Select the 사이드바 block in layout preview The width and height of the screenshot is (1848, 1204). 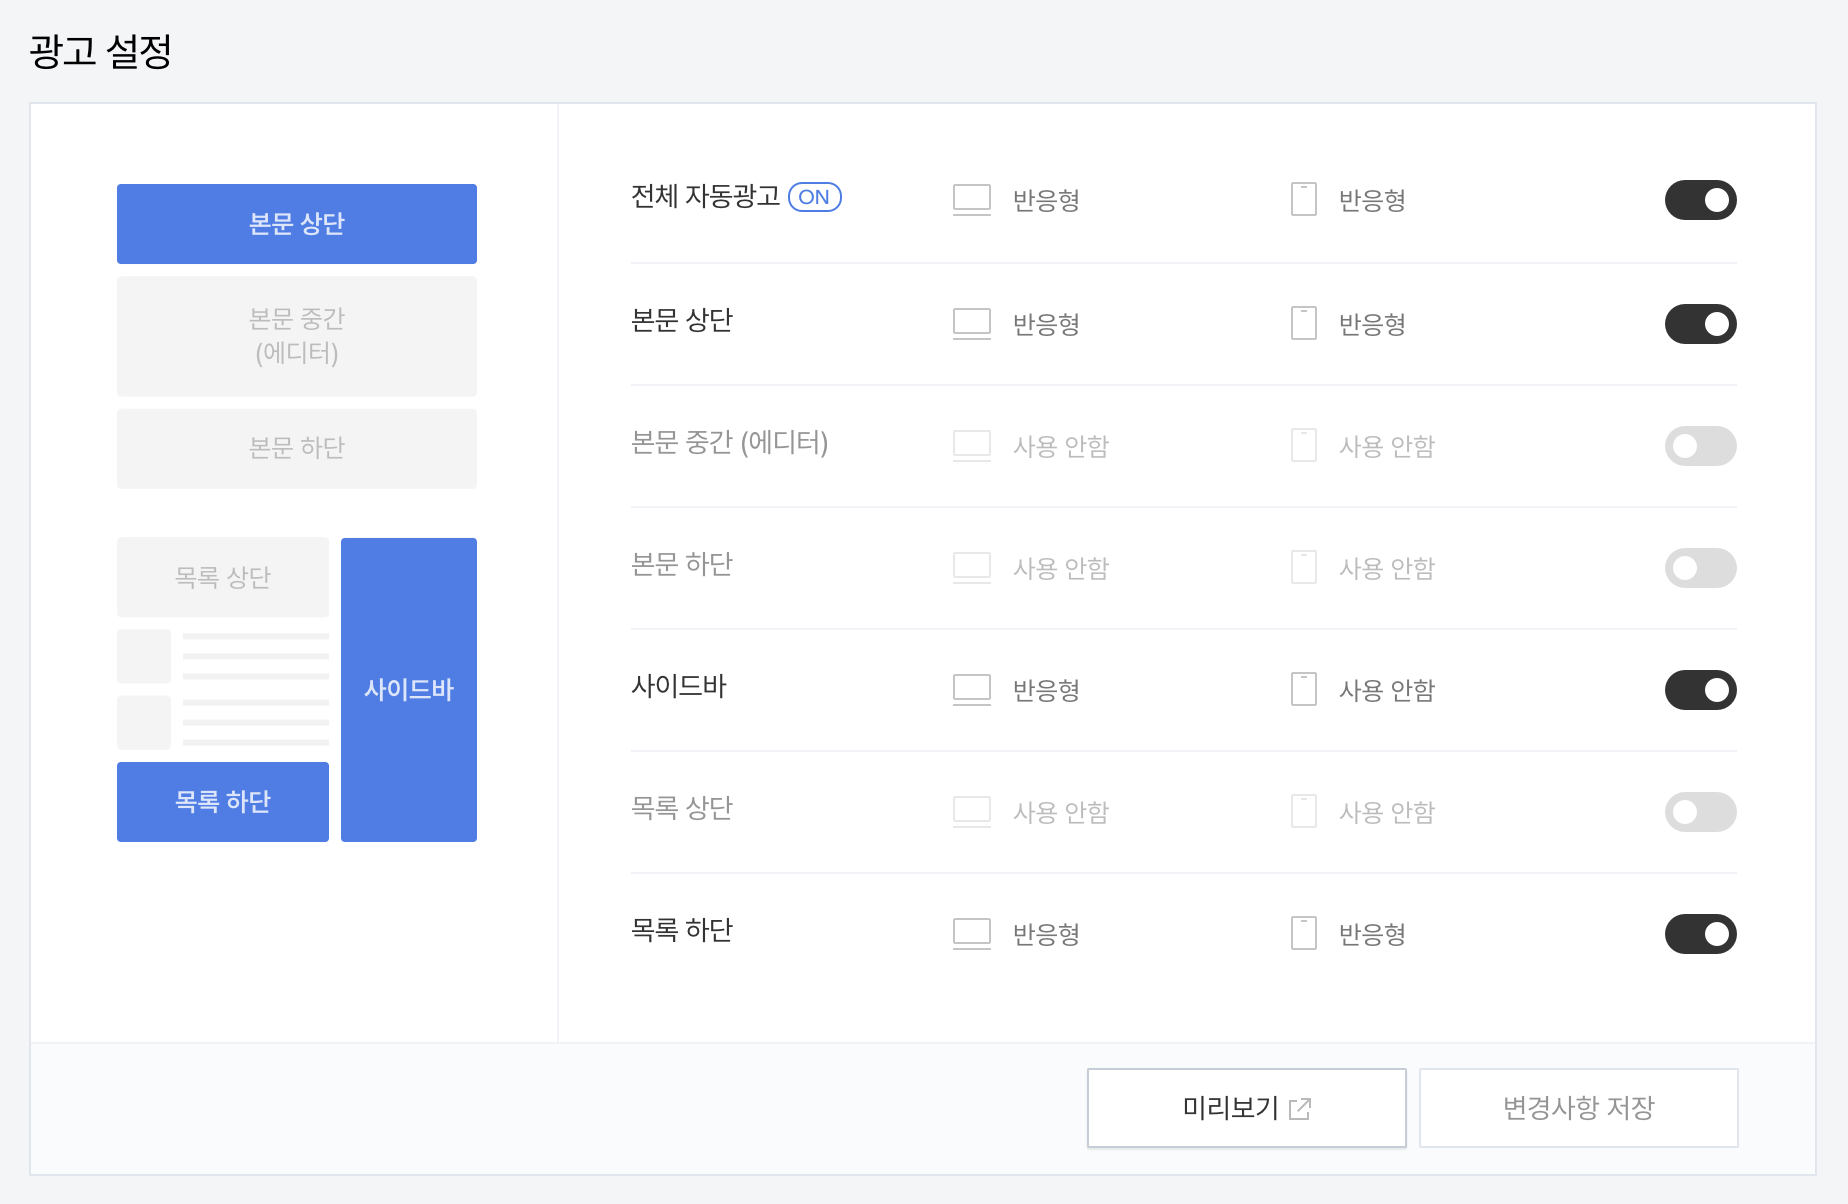coord(409,690)
